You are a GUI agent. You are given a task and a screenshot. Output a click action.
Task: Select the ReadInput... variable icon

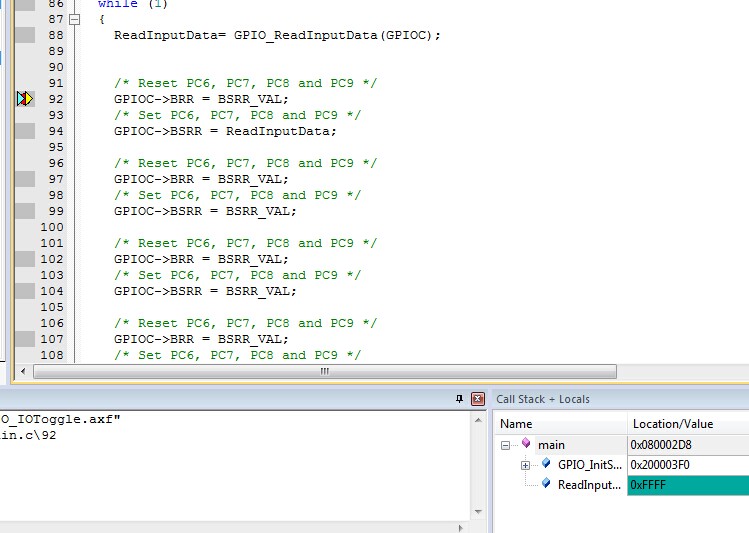click(x=546, y=483)
